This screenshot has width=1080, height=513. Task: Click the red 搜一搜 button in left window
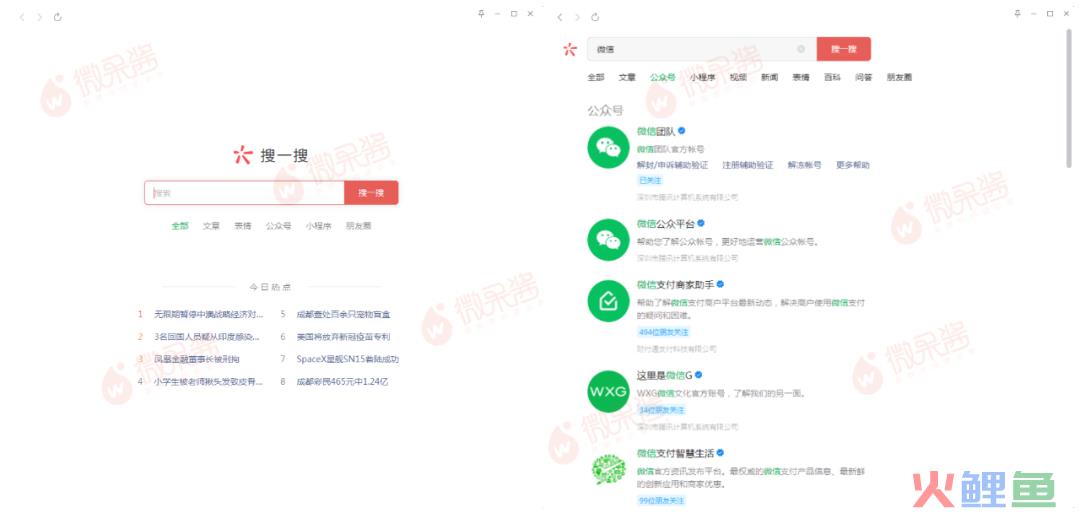click(x=371, y=193)
